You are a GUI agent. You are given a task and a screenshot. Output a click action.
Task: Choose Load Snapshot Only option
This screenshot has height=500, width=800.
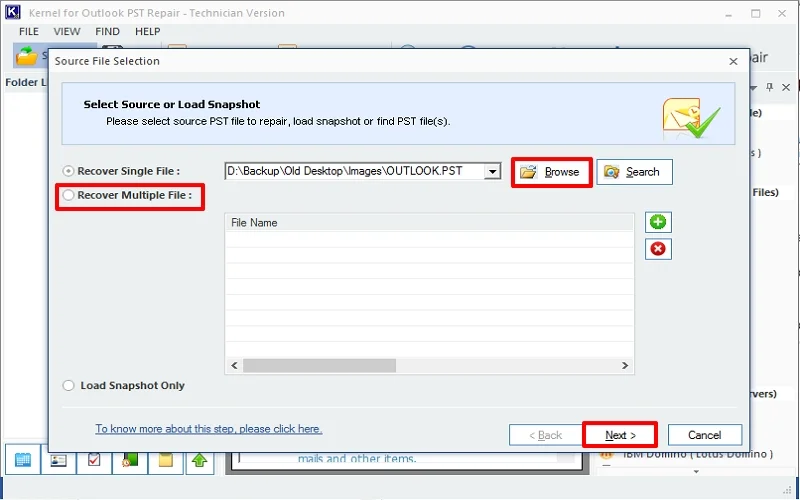[x=69, y=385]
